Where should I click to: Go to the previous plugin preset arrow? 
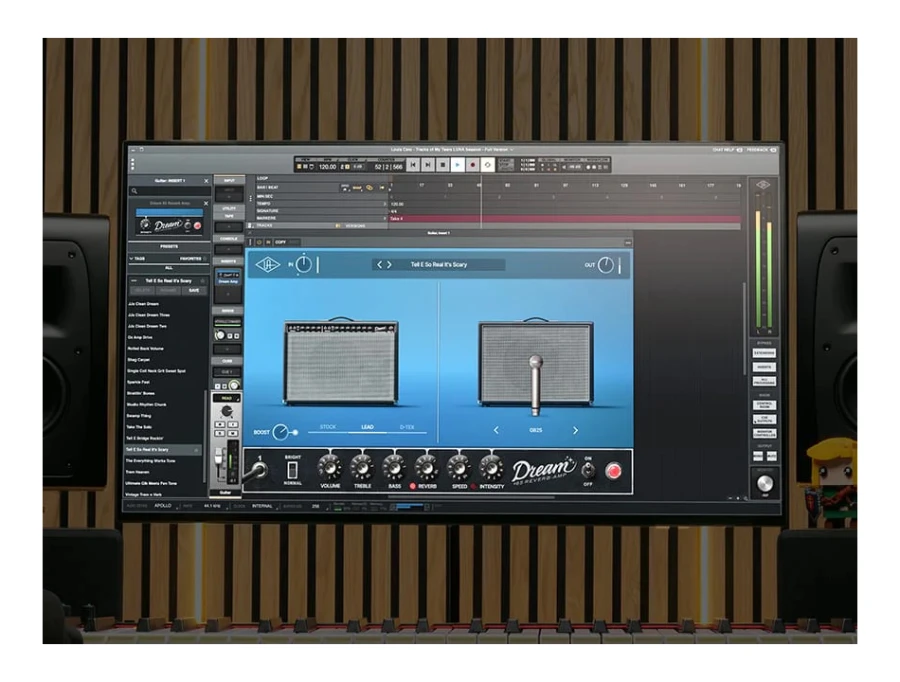point(379,265)
